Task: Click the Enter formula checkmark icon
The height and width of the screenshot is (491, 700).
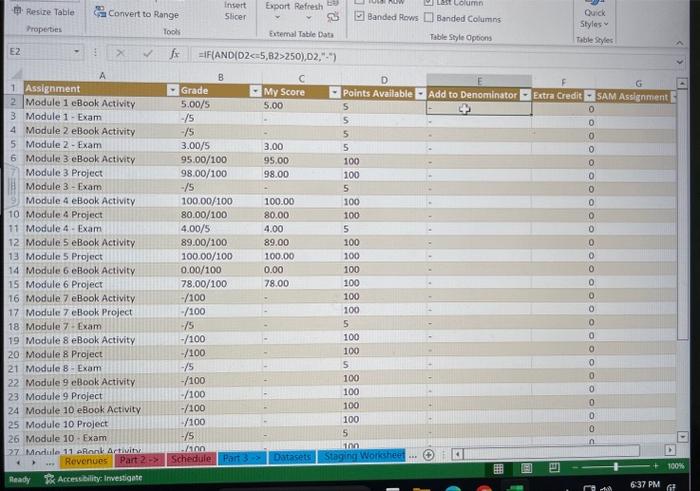Action: pos(148,54)
